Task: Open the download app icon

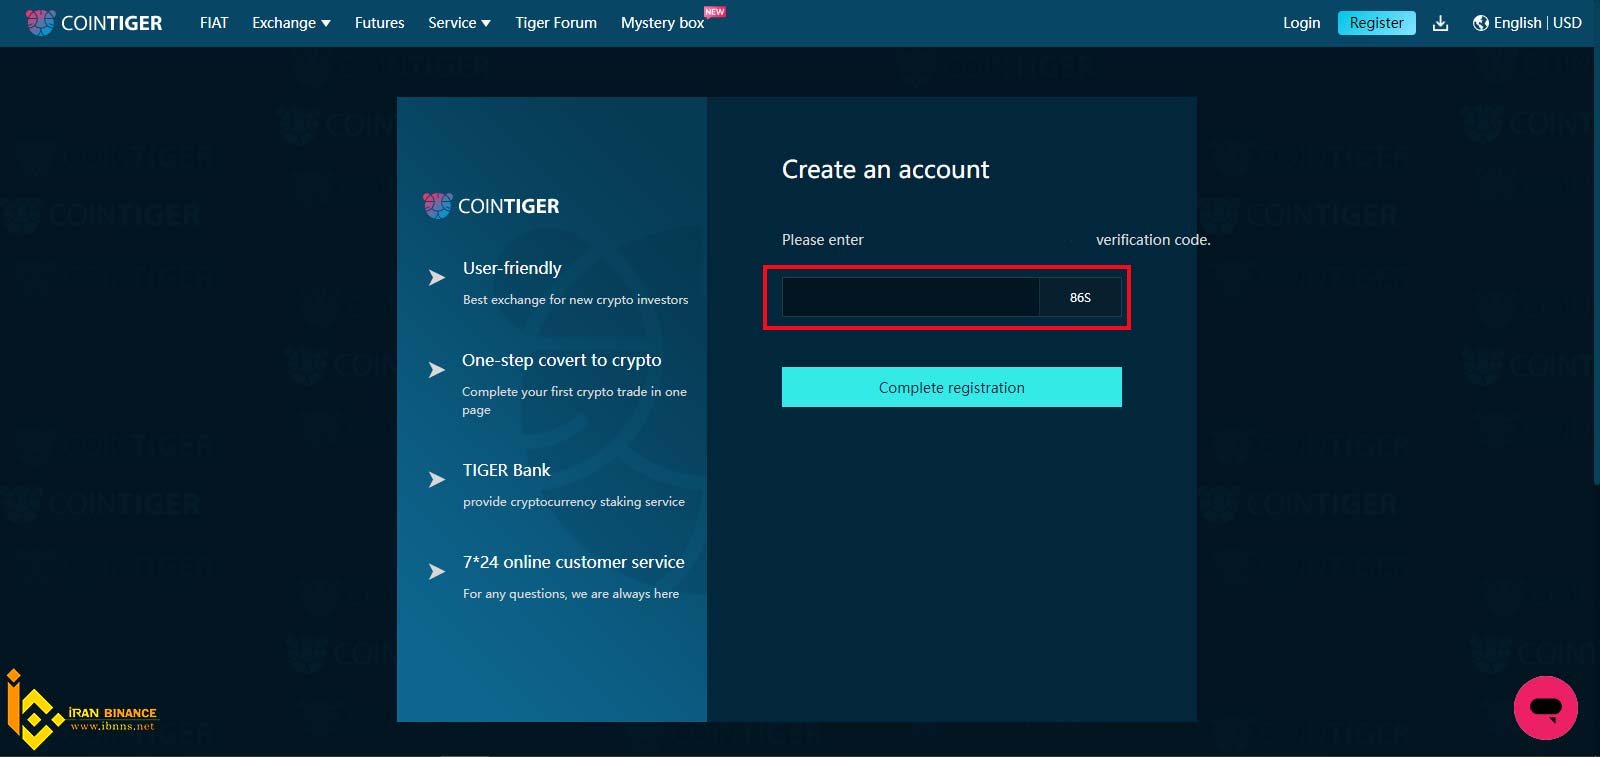Action: tap(1440, 23)
